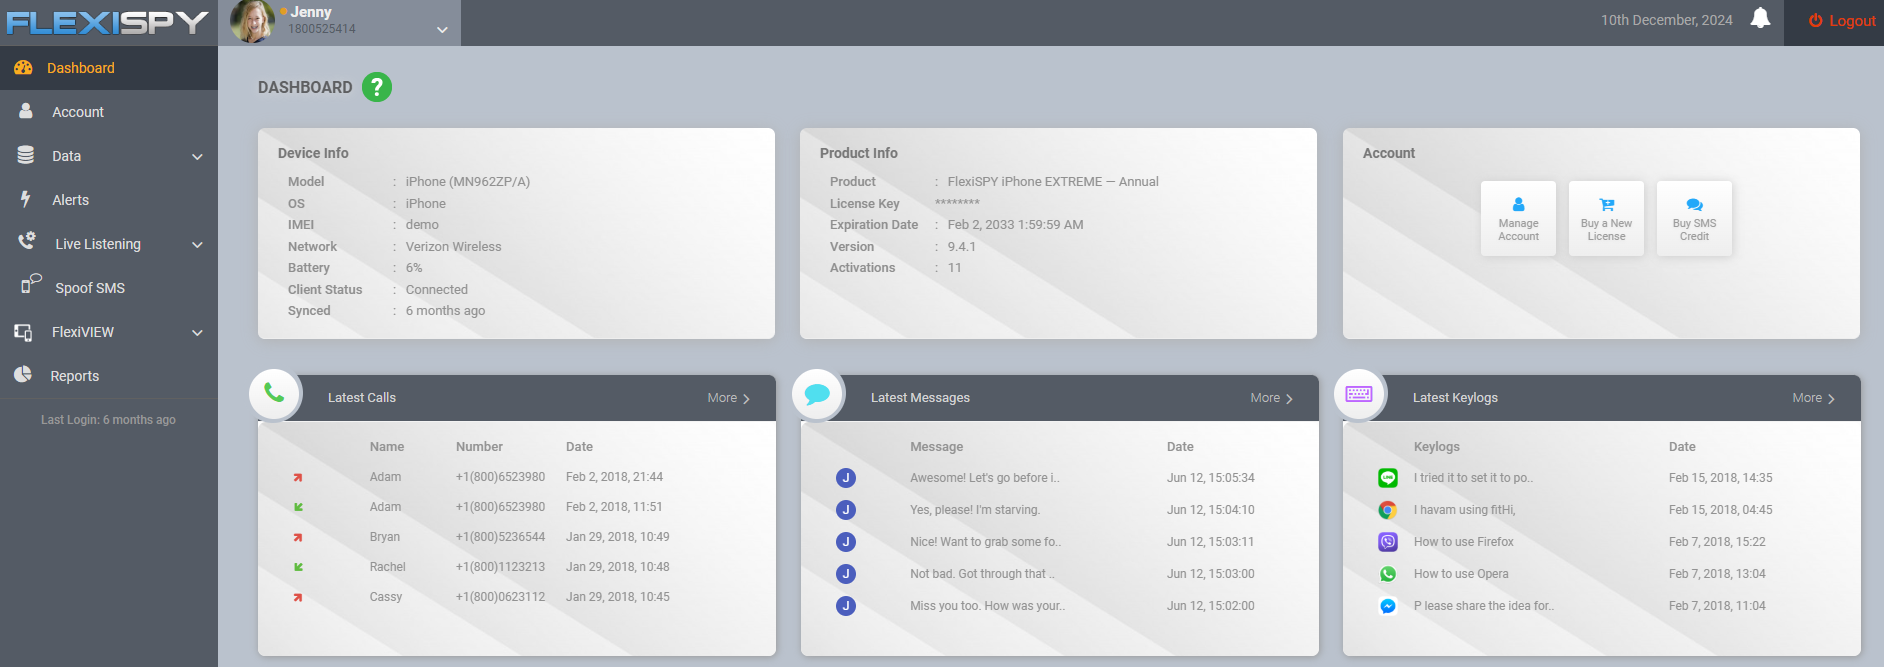The width and height of the screenshot is (1884, 667).
Task: Click the Chrome icon in the keylogs list
Action: [x=1387, y=510]
